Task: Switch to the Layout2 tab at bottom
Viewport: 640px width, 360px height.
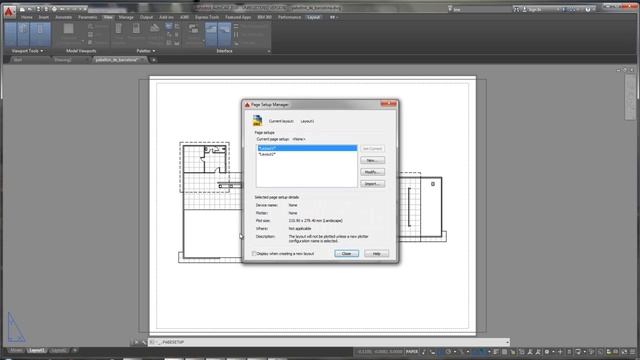Action: (x=59, y=350)
